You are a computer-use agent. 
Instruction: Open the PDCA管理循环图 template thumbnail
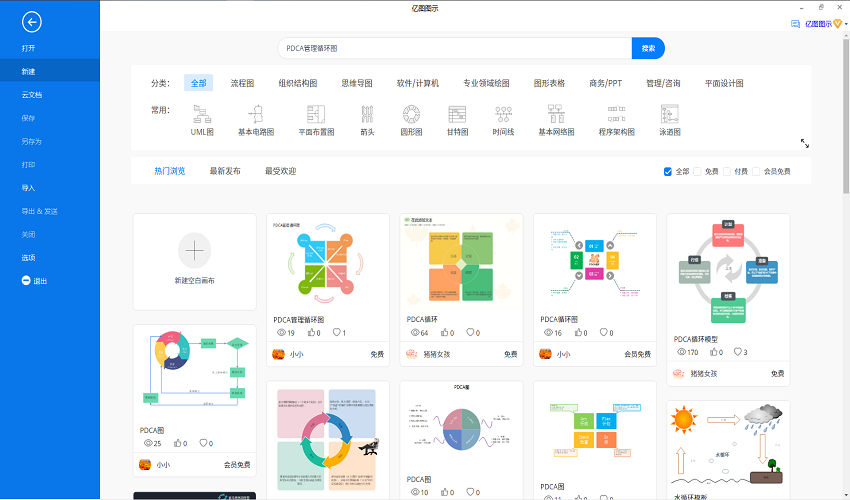coord(328,263)
